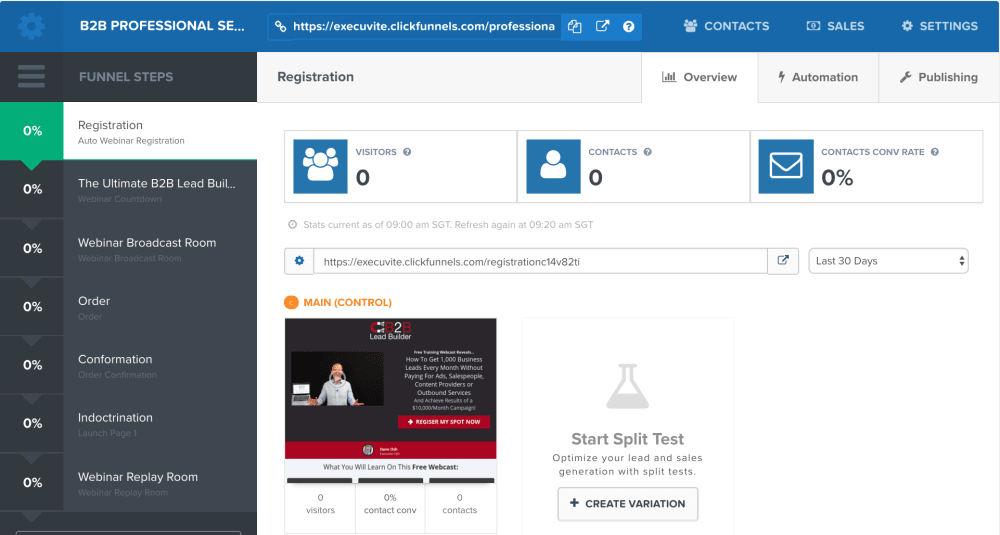Image resolution: width=1000 pixels, height=535 pixels.
Task: Click the Create Variation button
Action: 628,504
